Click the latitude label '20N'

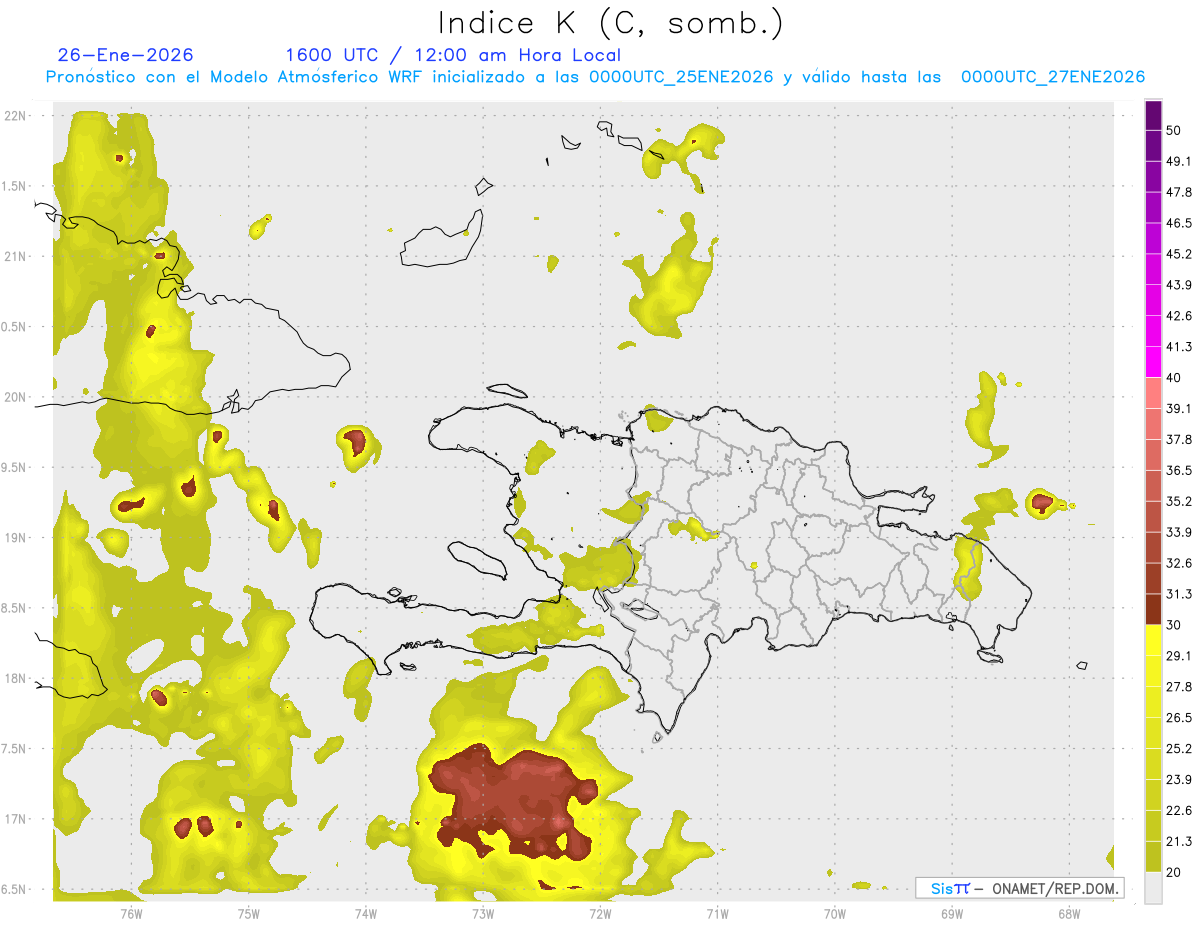click(x=16, y=397)
